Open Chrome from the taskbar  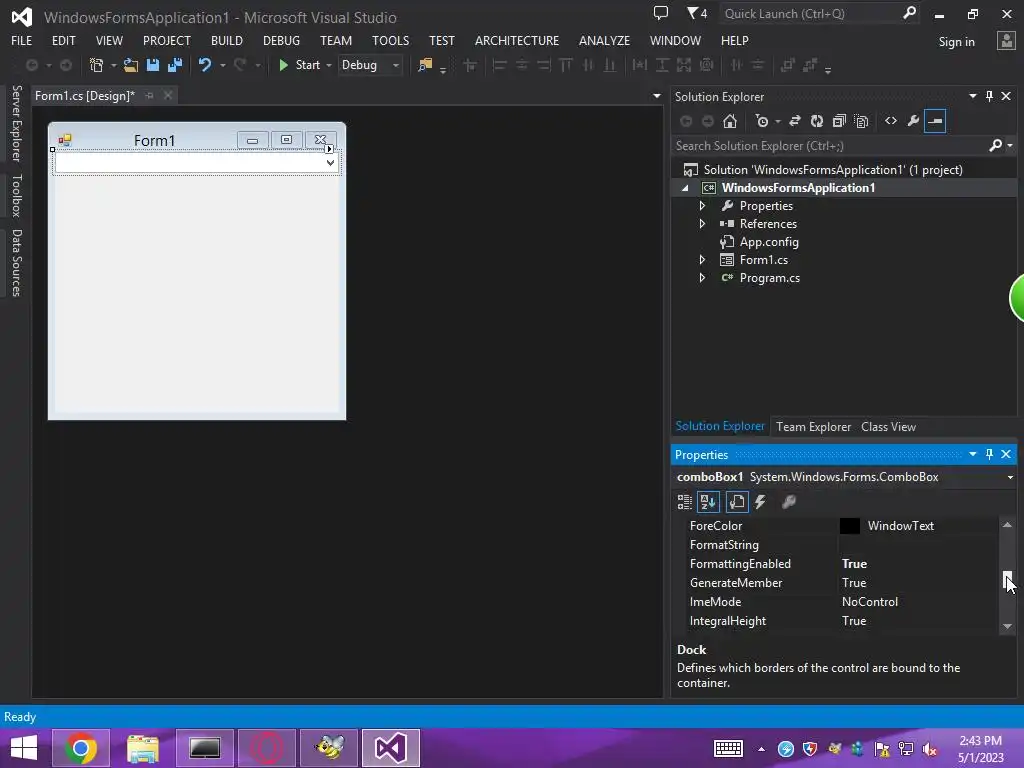(x=81, y=748)
